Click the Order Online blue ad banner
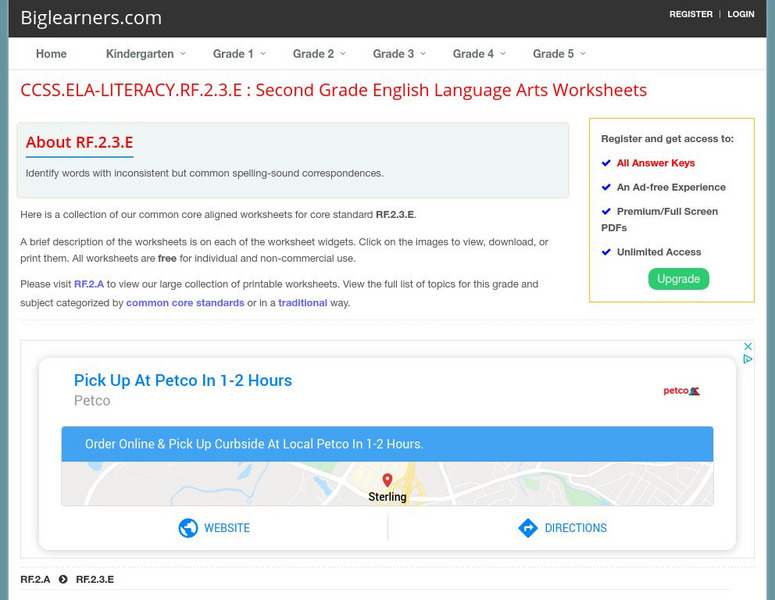The height and width of the screenshot is (600, 775). tap(387, 444)
